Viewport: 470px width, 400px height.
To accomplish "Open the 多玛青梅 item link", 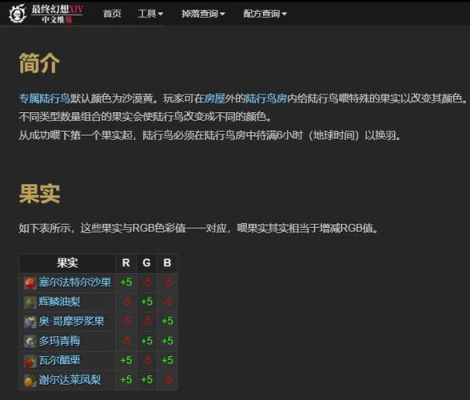I will (x=59, y=341).
